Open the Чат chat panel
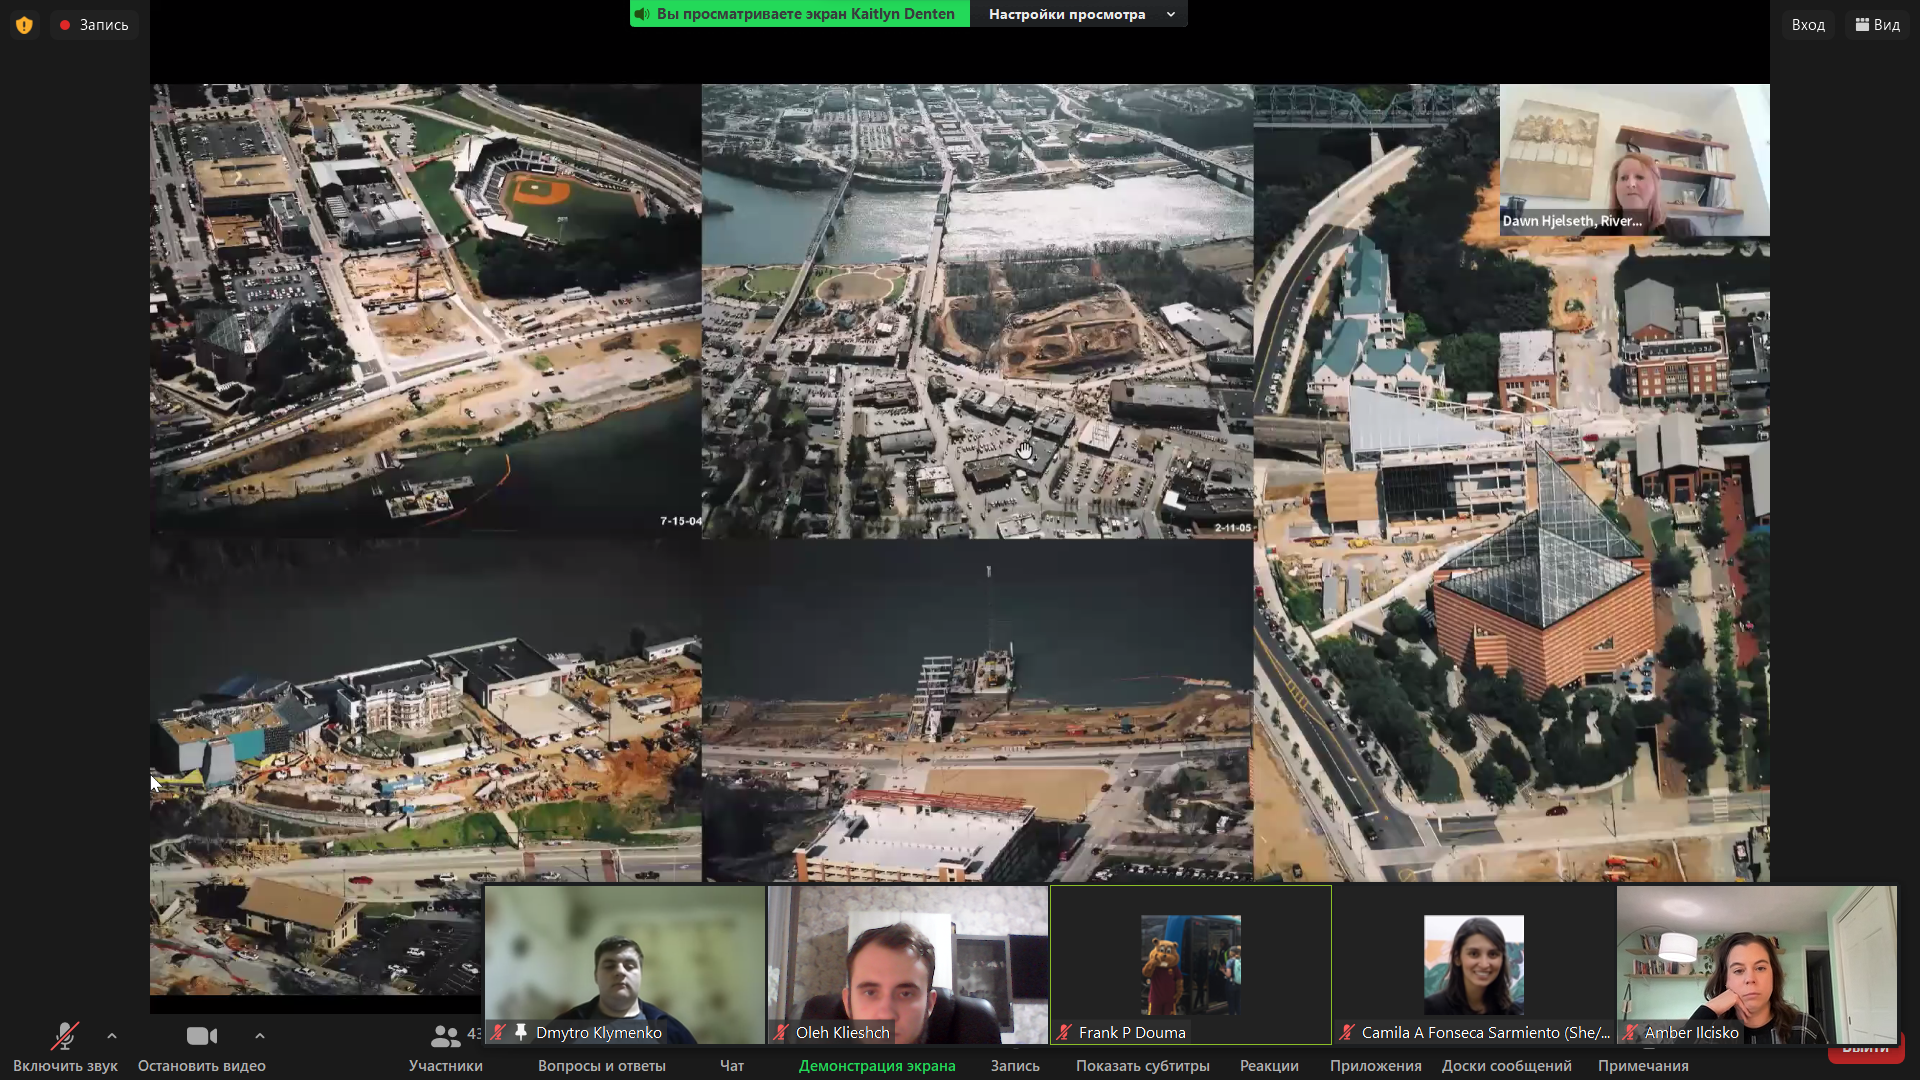 (x=731, y=1066)
